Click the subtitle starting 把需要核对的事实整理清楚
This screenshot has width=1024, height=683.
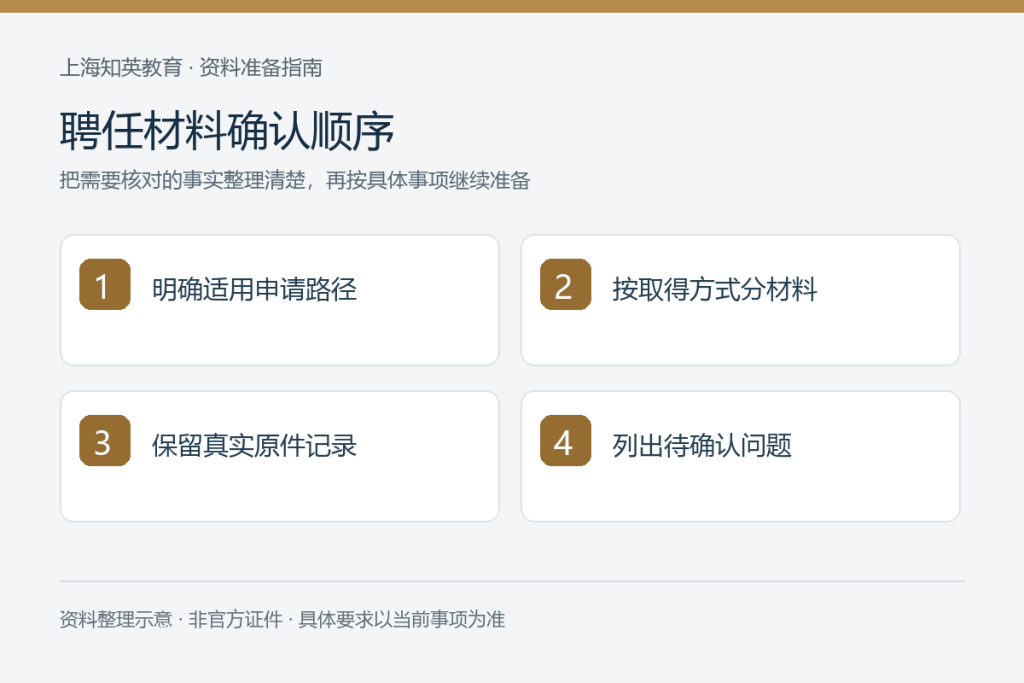(x=295, y=180)
